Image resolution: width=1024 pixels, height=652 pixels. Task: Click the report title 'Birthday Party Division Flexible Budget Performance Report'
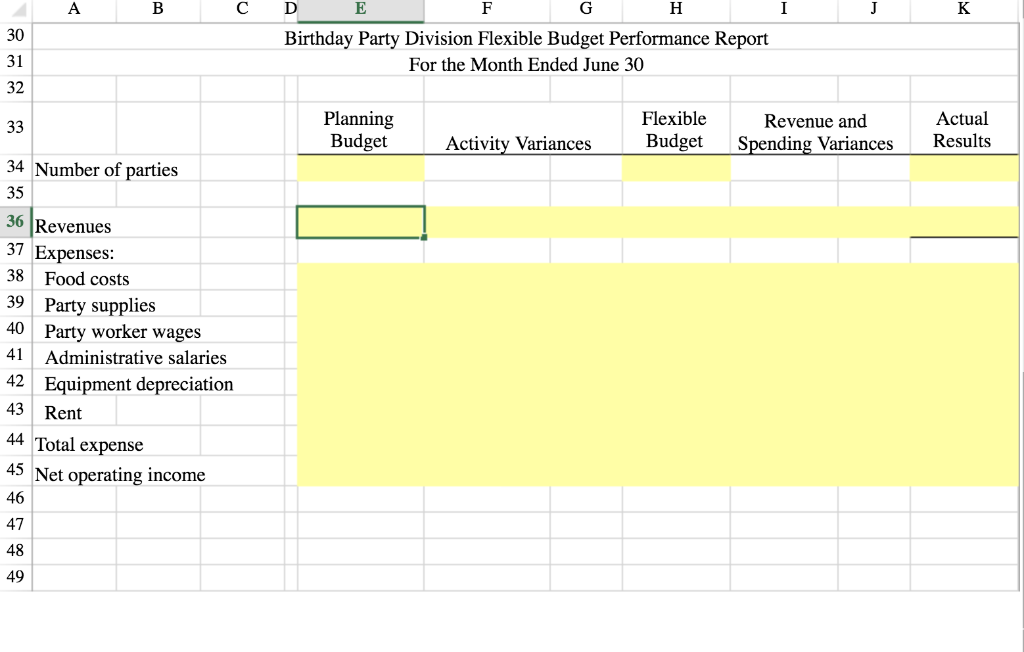526,38
